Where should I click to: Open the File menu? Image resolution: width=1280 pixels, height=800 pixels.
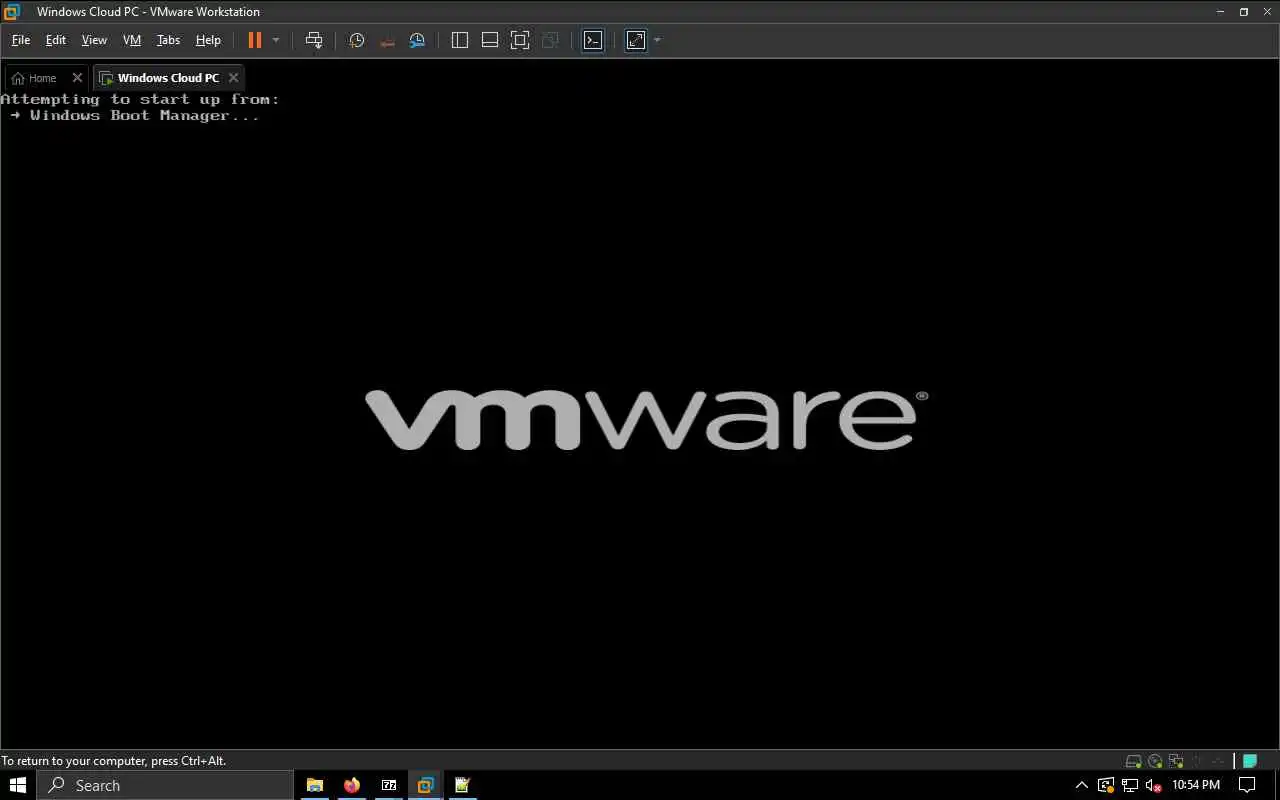click(x=21, y=40)
